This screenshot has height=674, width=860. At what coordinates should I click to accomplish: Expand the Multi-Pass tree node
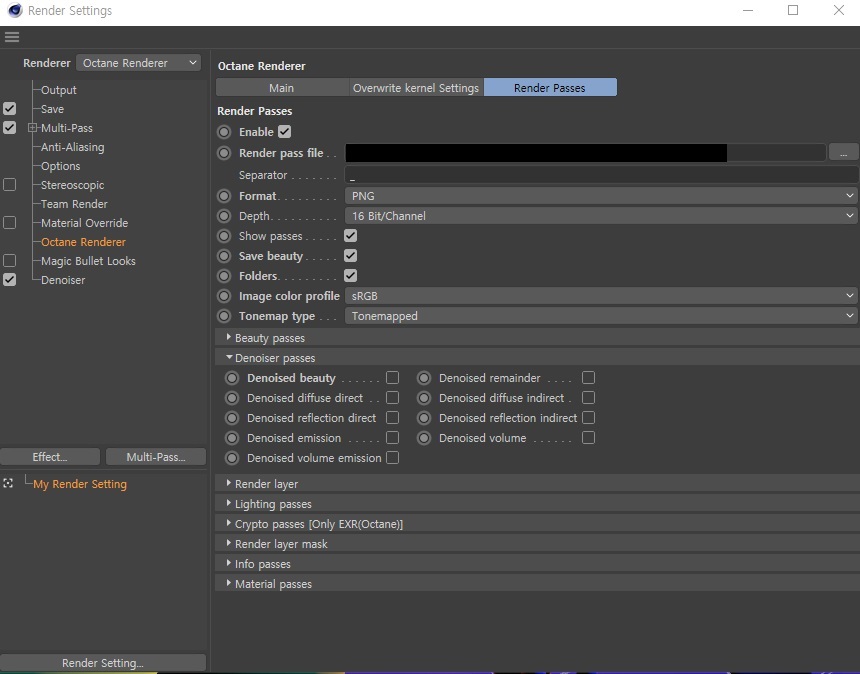(x=32, y=128)
